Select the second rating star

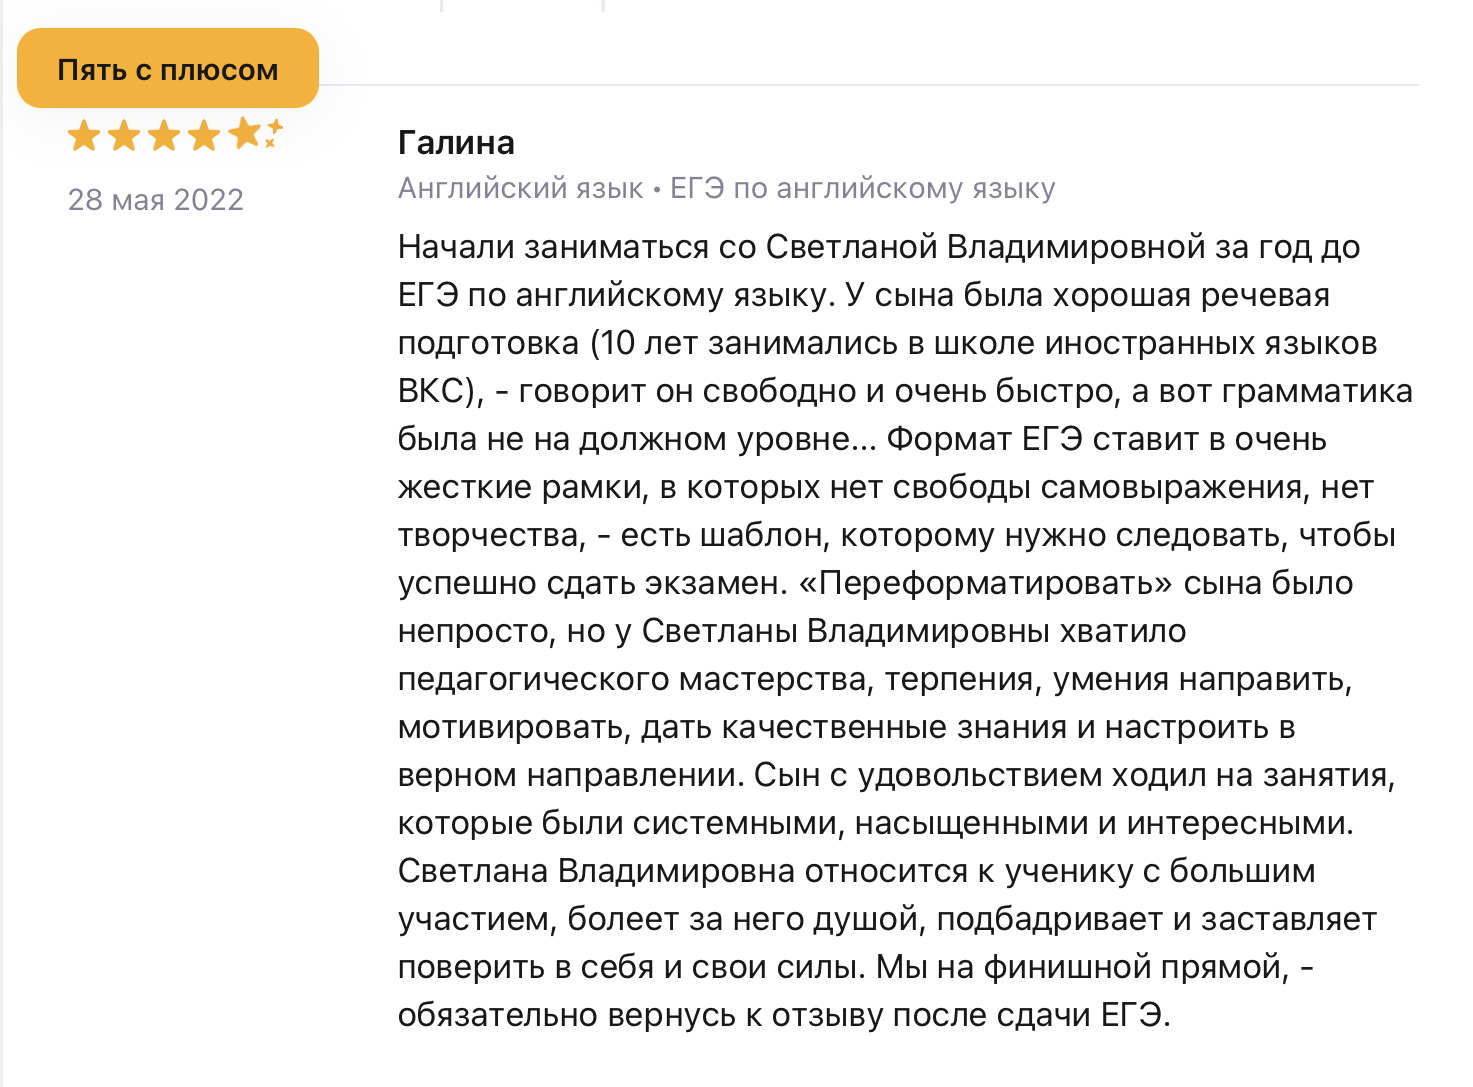[x=124, y=135]
